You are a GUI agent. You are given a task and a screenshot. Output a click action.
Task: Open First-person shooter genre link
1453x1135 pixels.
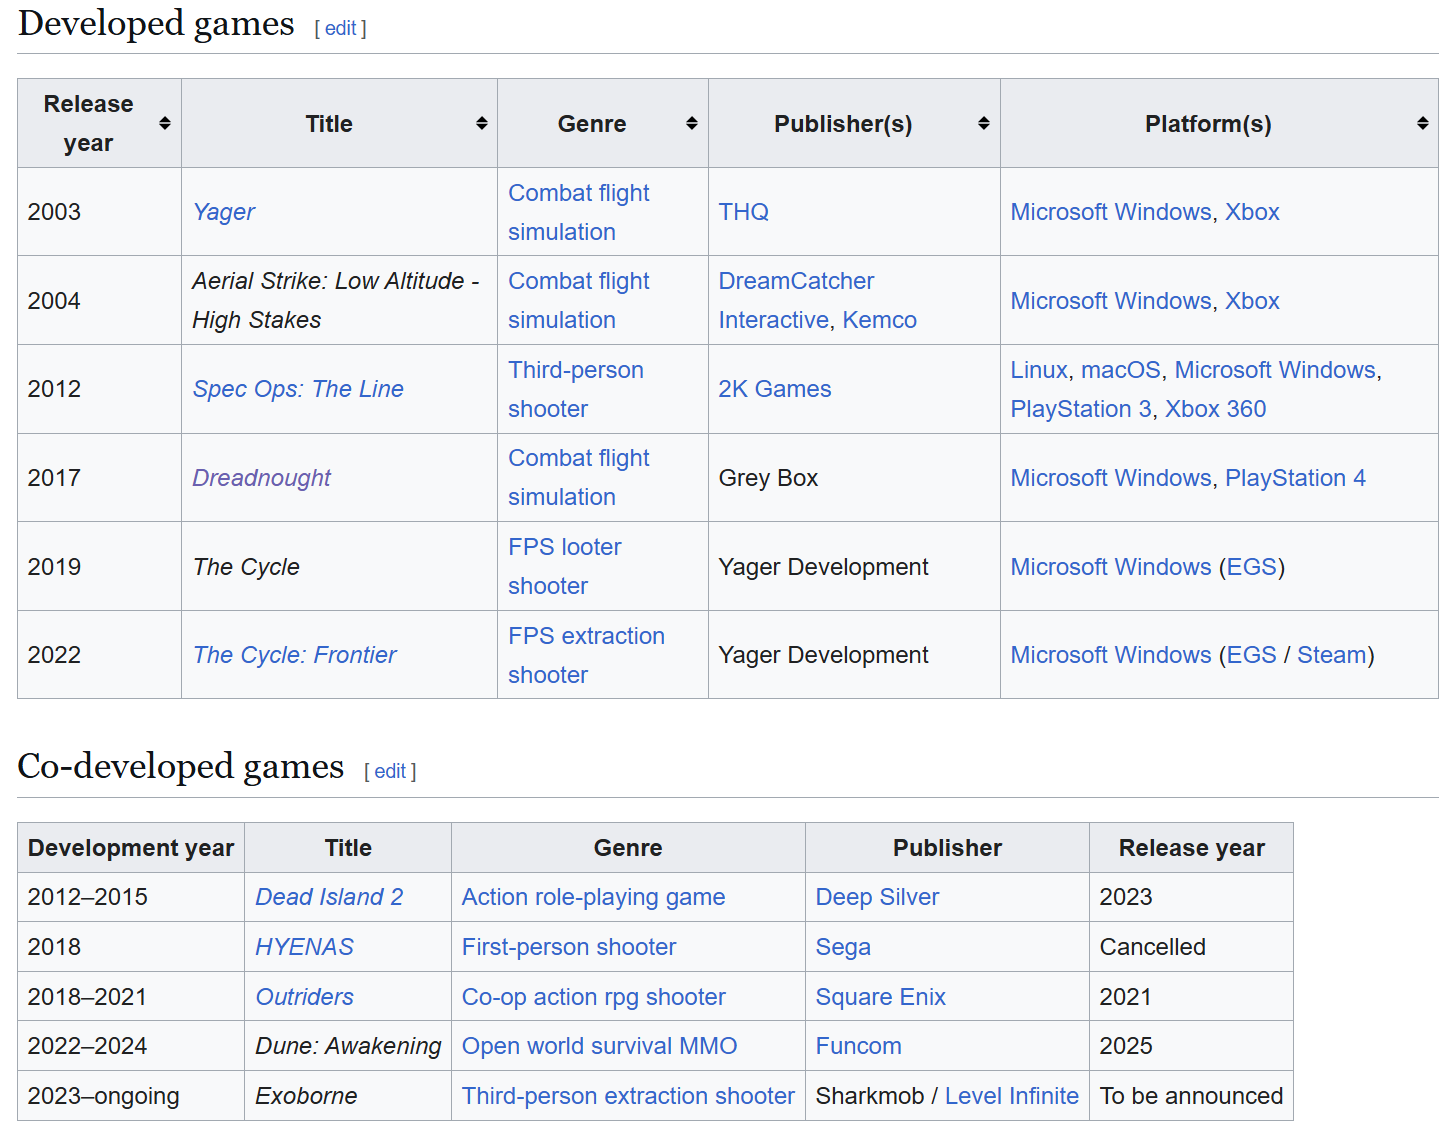pos(569,947)
